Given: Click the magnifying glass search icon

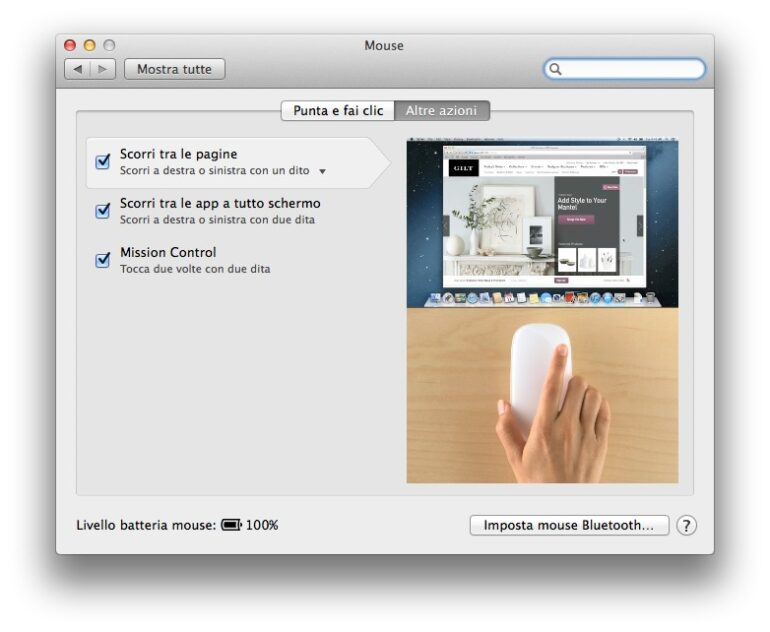Looking at the screenshot, I should 556,69.
